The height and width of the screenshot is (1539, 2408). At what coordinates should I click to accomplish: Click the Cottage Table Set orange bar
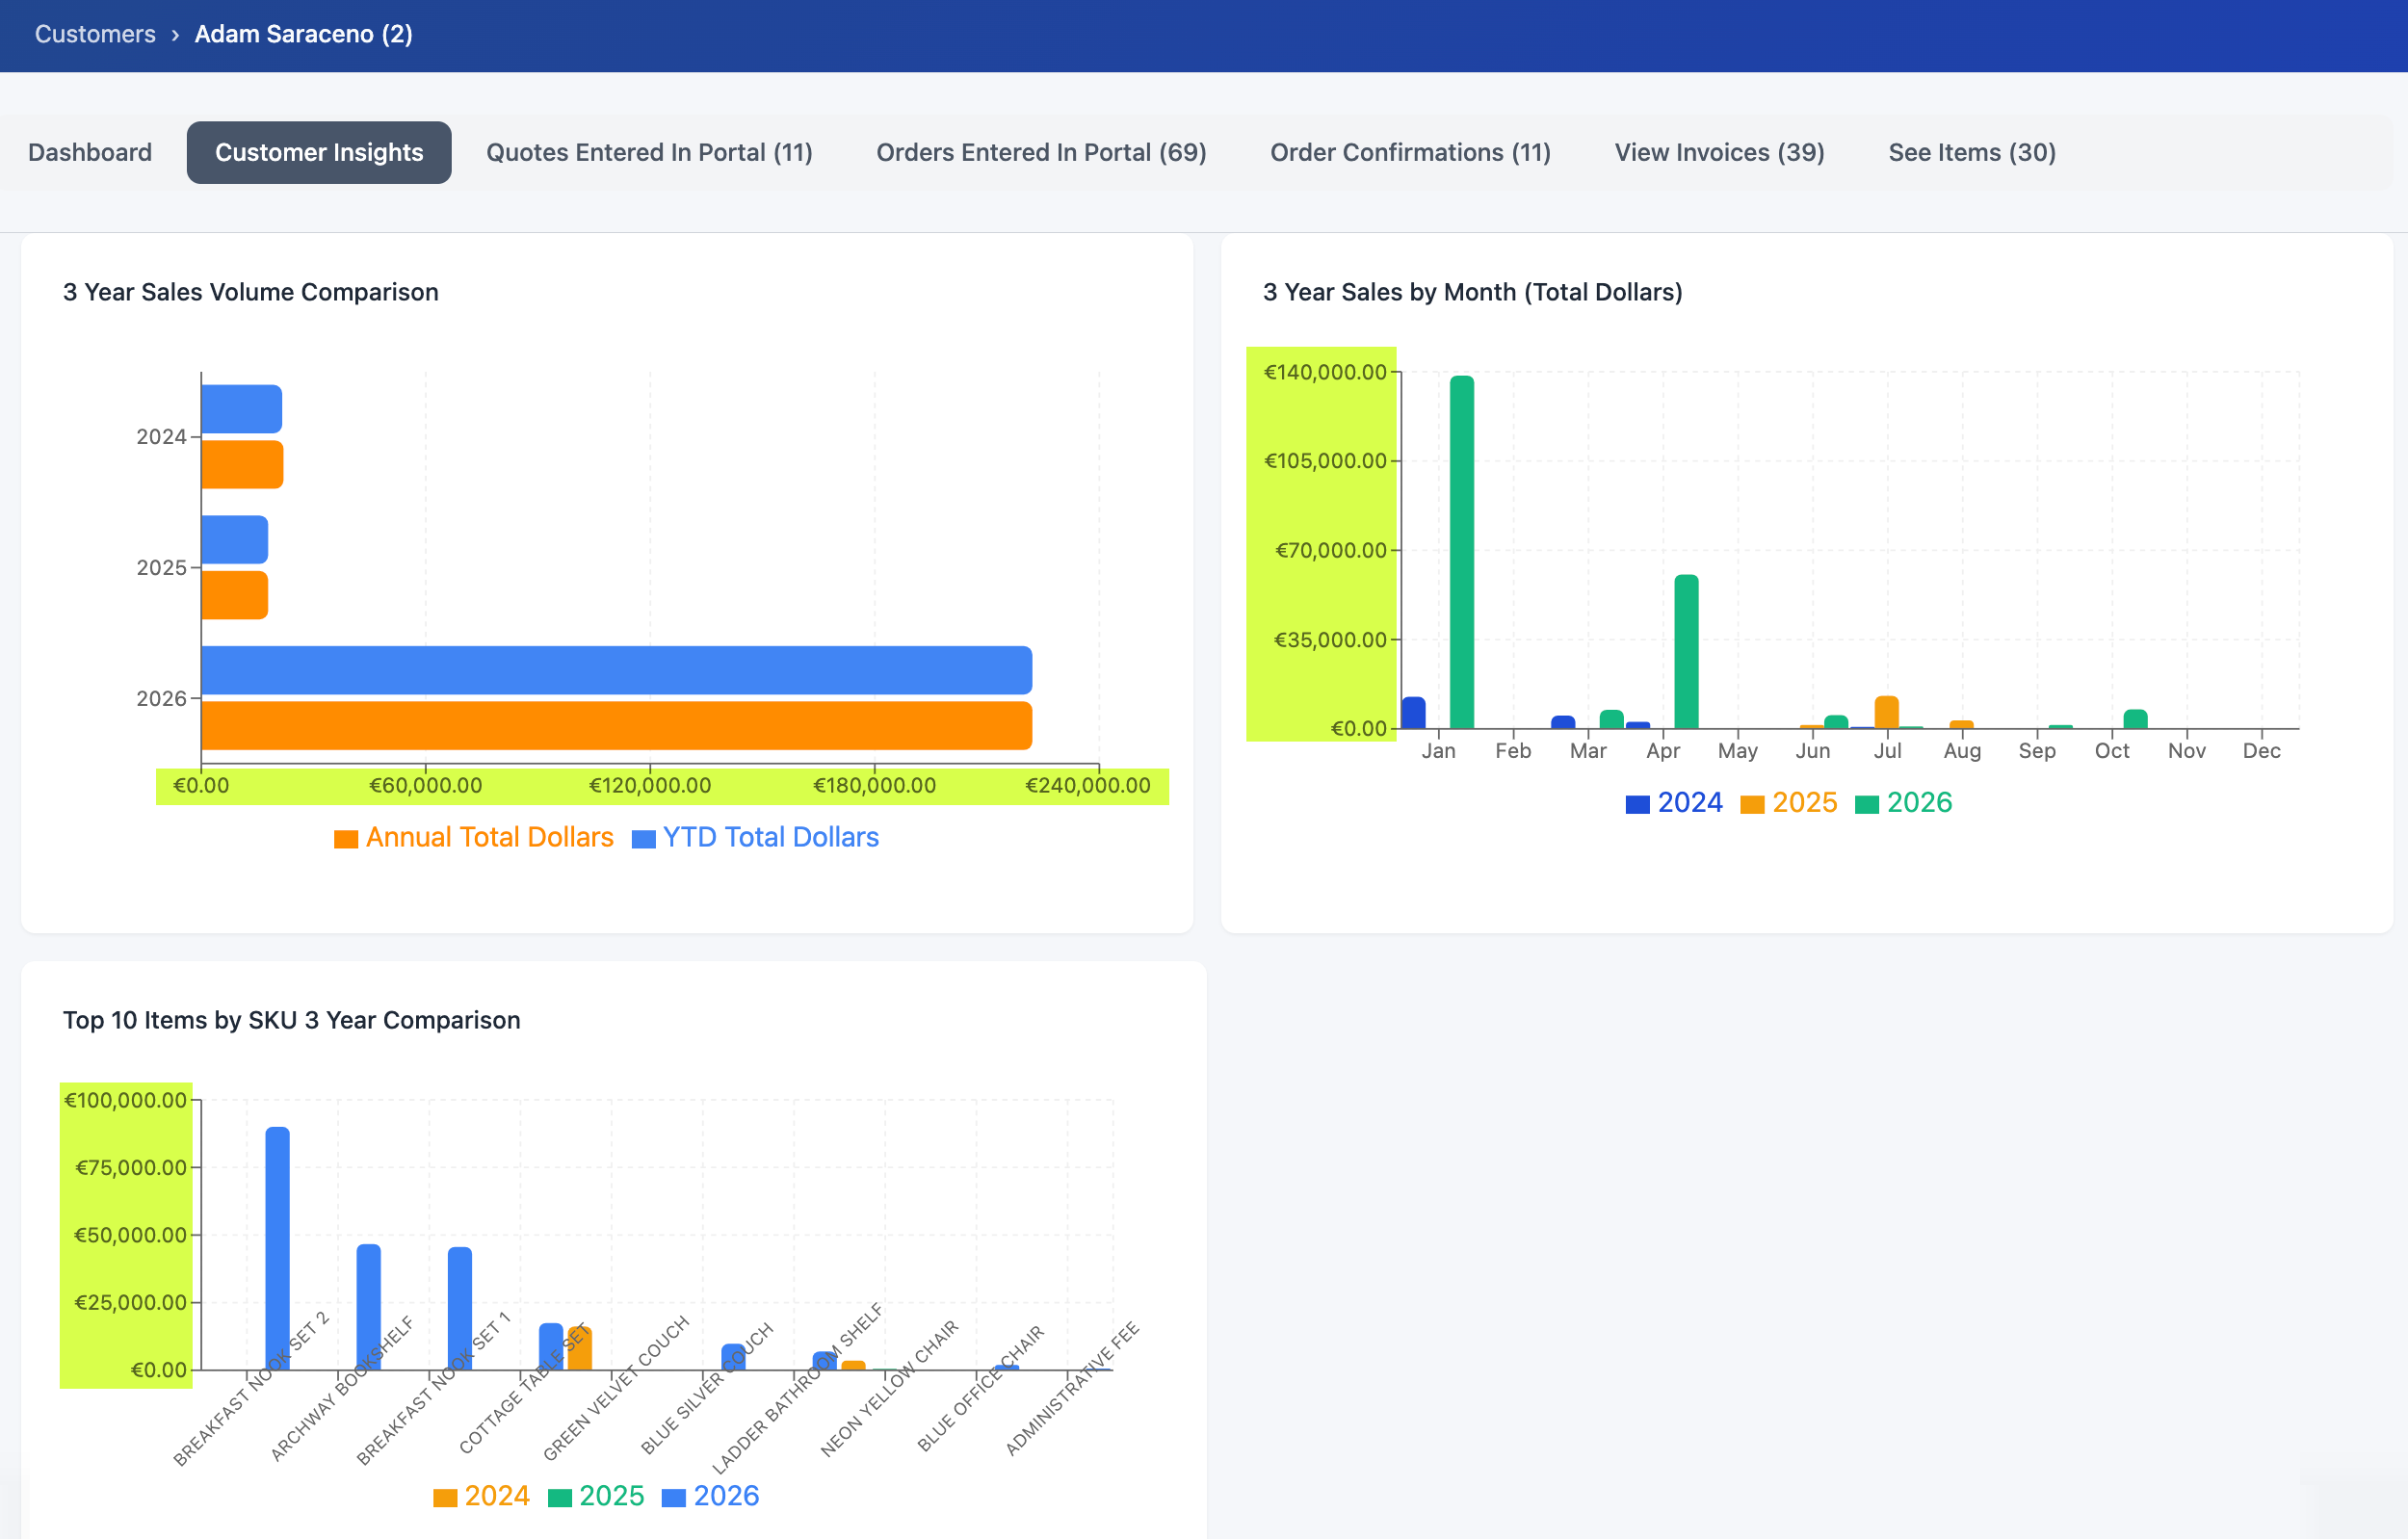pos(579,1348)
